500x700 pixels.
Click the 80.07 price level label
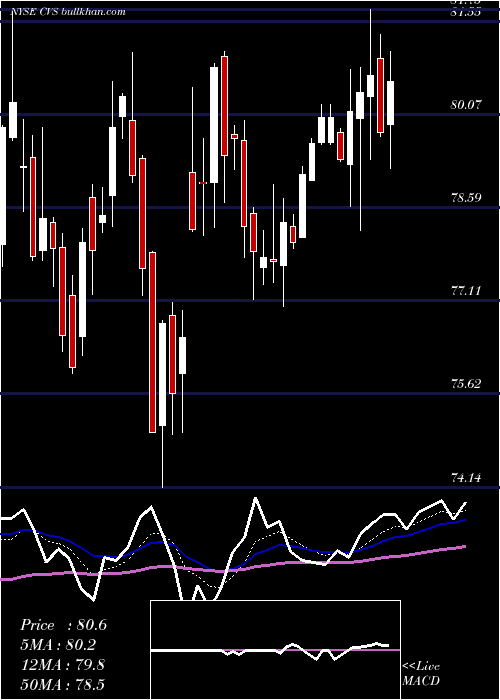[x=466, y=105]
